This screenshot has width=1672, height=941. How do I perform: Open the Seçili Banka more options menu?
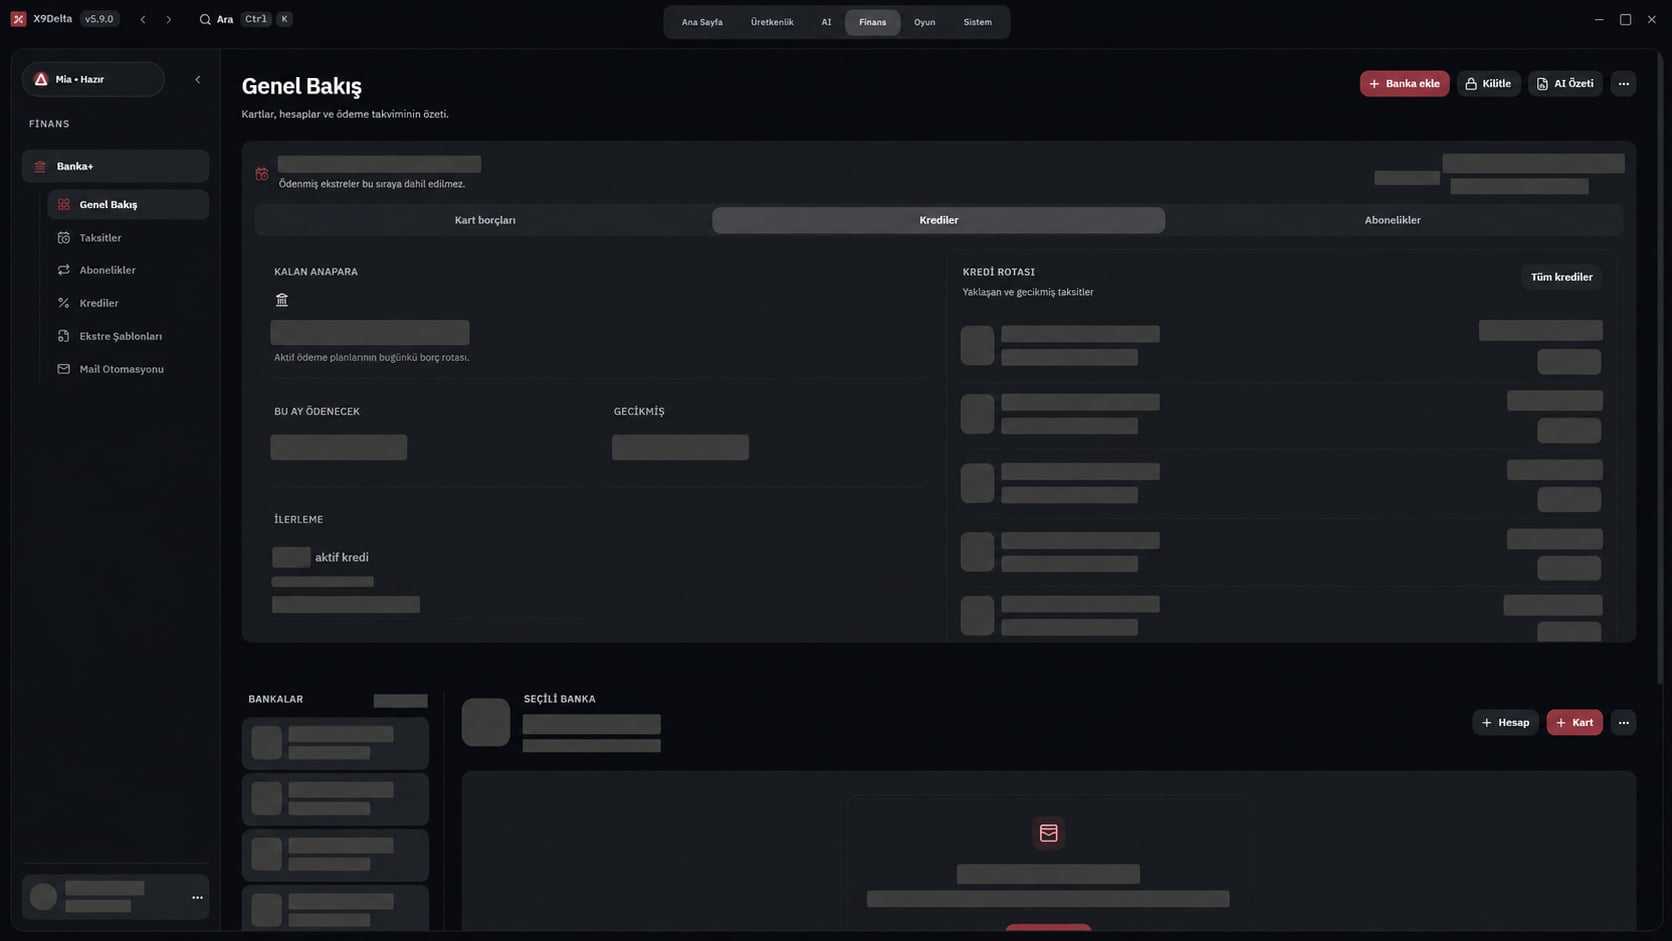coord(1623,722)
